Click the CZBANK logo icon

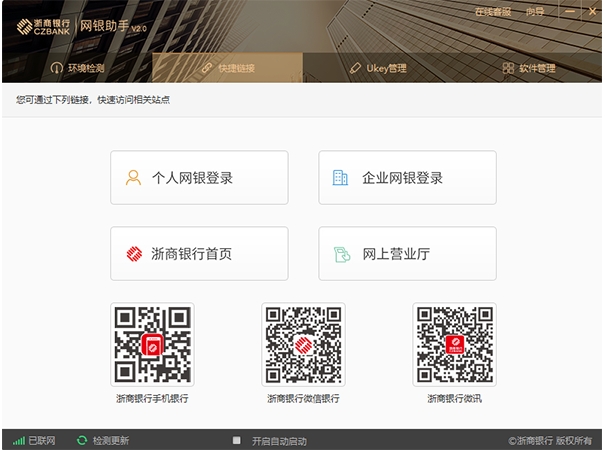coord(24,27)
